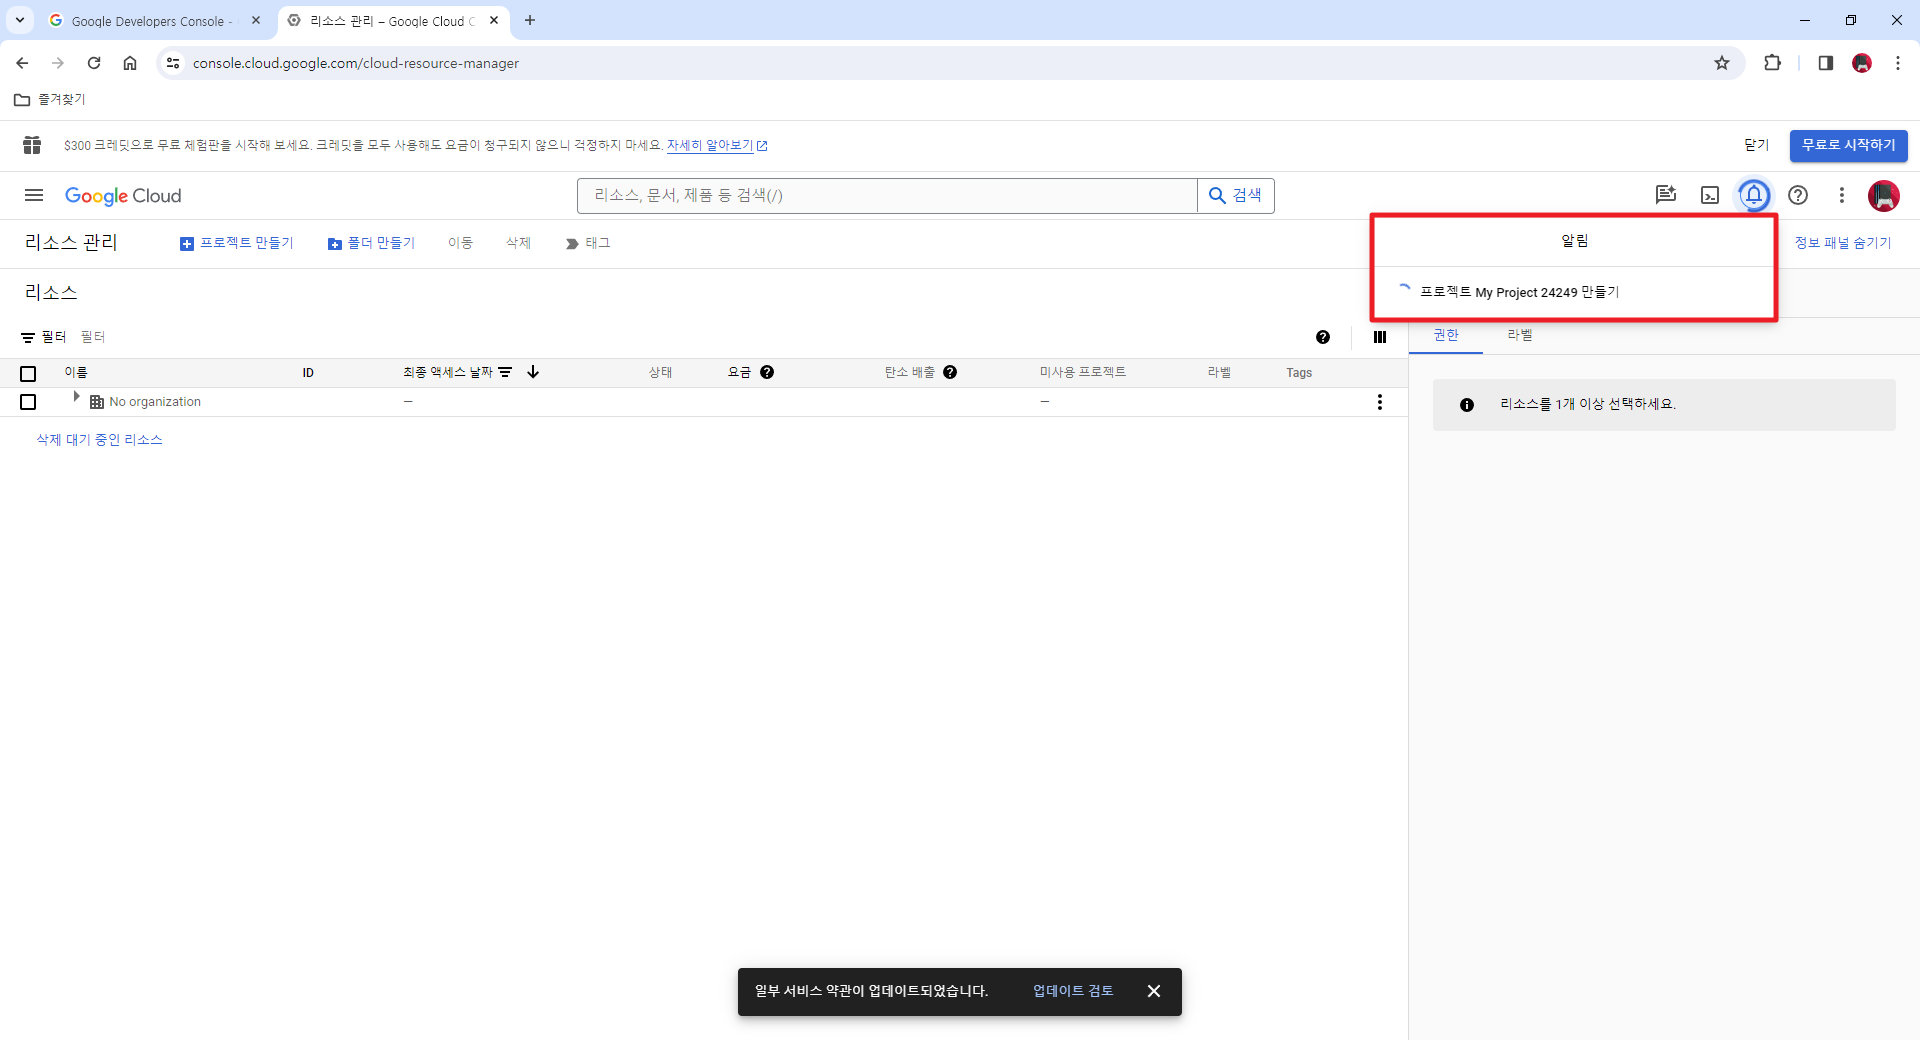Expand the No organization tree node
This screenshot has height=1040, width=1920.
pos(75,395)
